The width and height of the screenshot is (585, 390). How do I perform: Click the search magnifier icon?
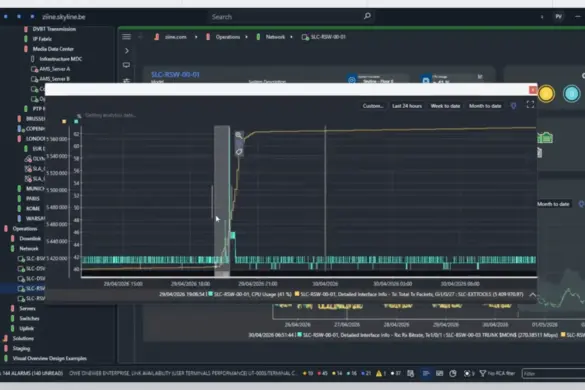click(x=367, y=16)
